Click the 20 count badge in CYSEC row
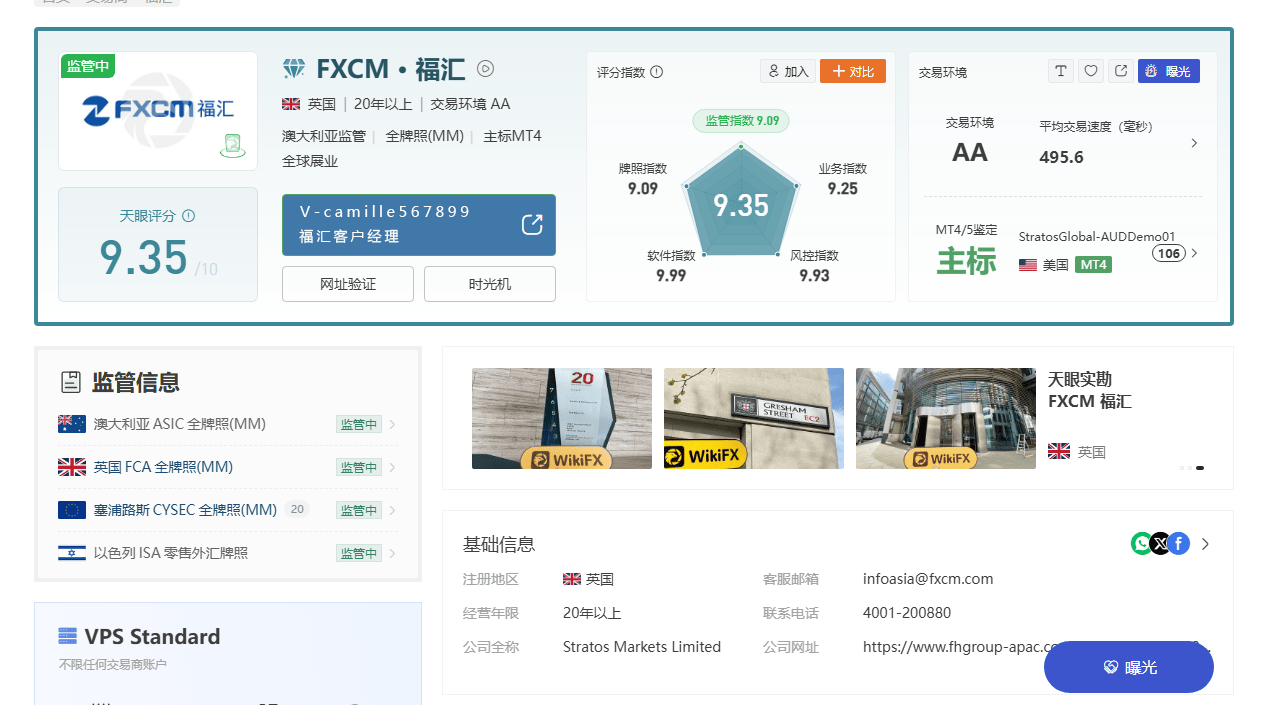The height and width of the screenshot is (705, 1262). tap(296, 509)
